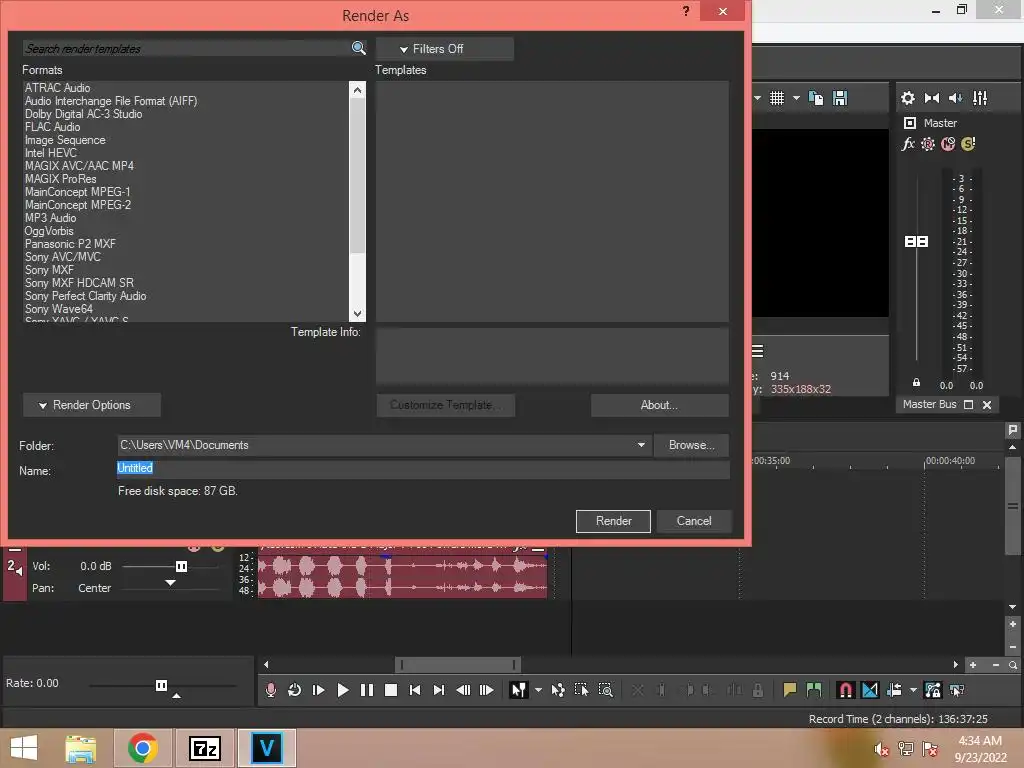Toggle Ignore Event Grouping button

coord(957,690)
